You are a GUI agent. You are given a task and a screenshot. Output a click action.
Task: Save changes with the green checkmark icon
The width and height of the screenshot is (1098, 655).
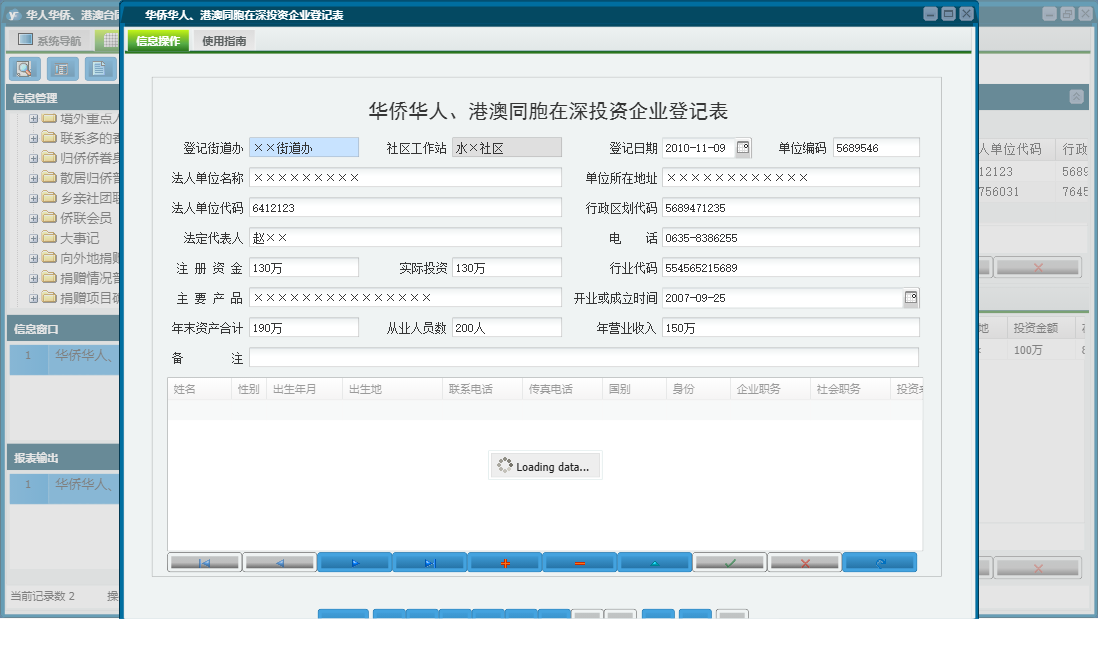click(x=730, y=562)
